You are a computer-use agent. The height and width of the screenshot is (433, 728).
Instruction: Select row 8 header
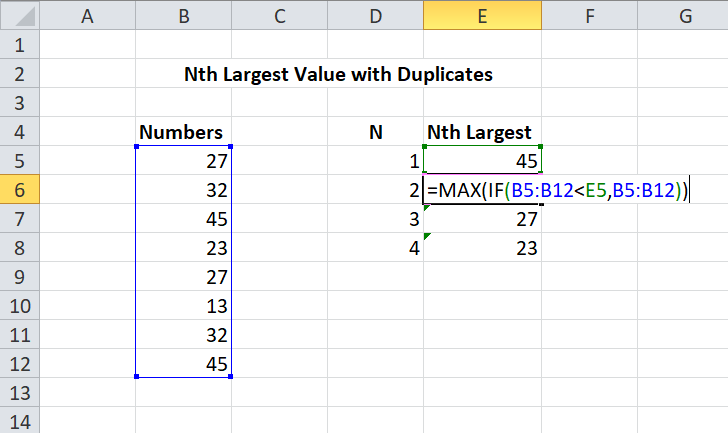click(x=20, y=247)
